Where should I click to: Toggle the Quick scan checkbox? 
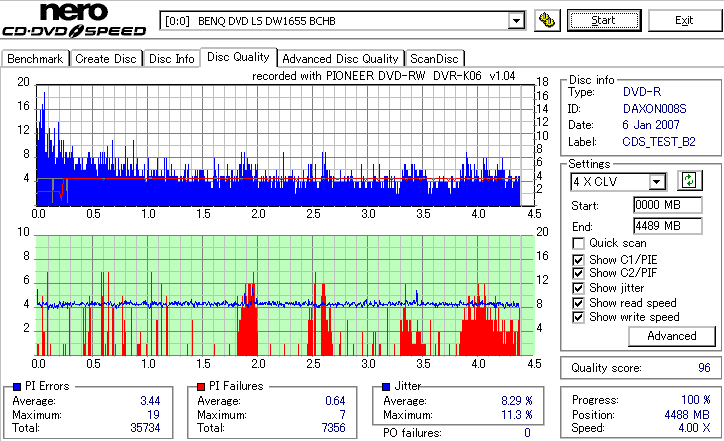tap(578, 243)
